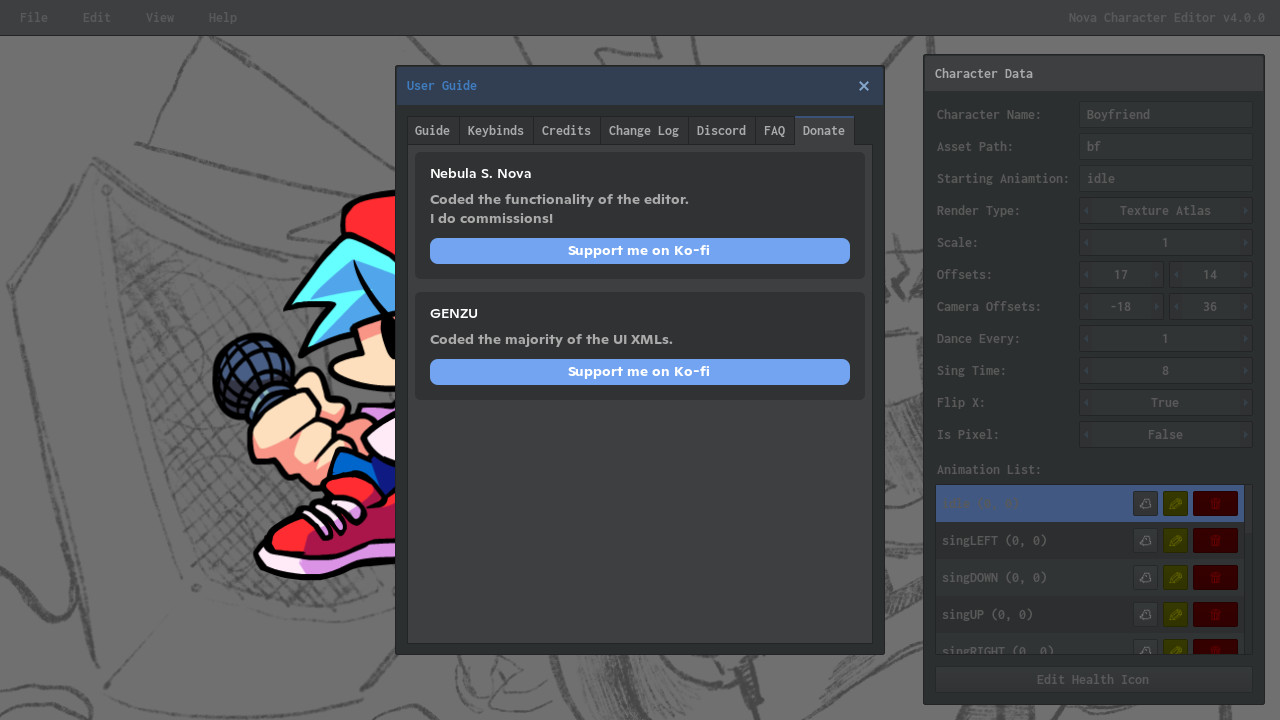Click the Edit Health Icon button
The width and height of the screenshot is (1280, 720).
pos(1094,680)
